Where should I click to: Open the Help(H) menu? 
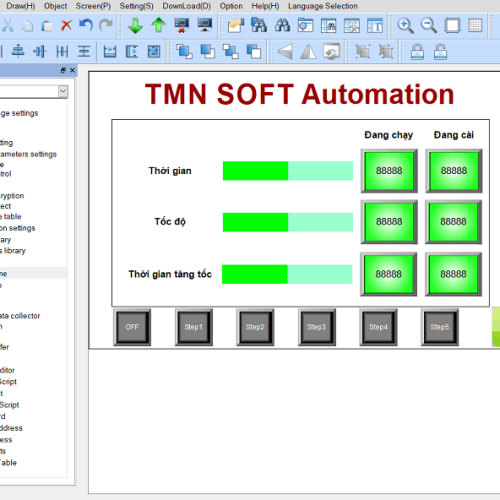coord(265,6)
